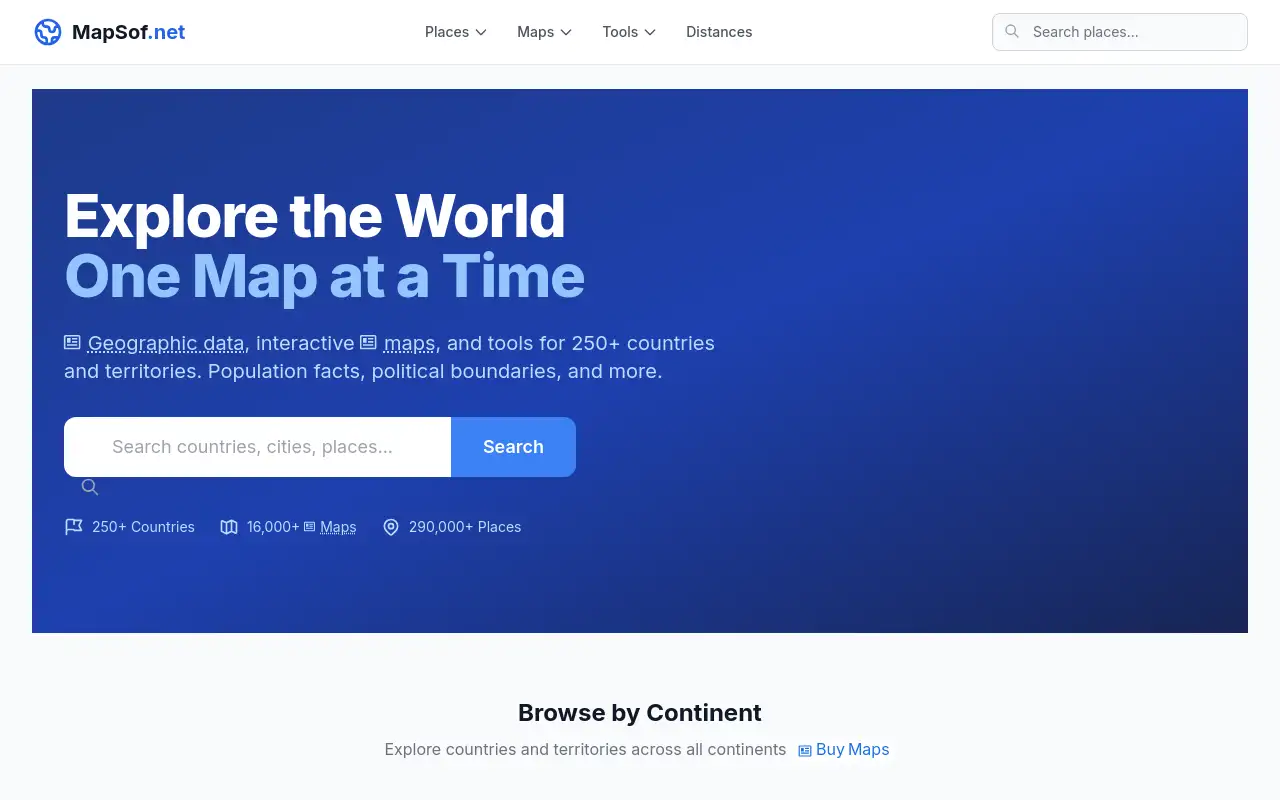Click the small icon before Buy Maps
The width and height of the screenshot is (1280, 800).
pos(805,750)
